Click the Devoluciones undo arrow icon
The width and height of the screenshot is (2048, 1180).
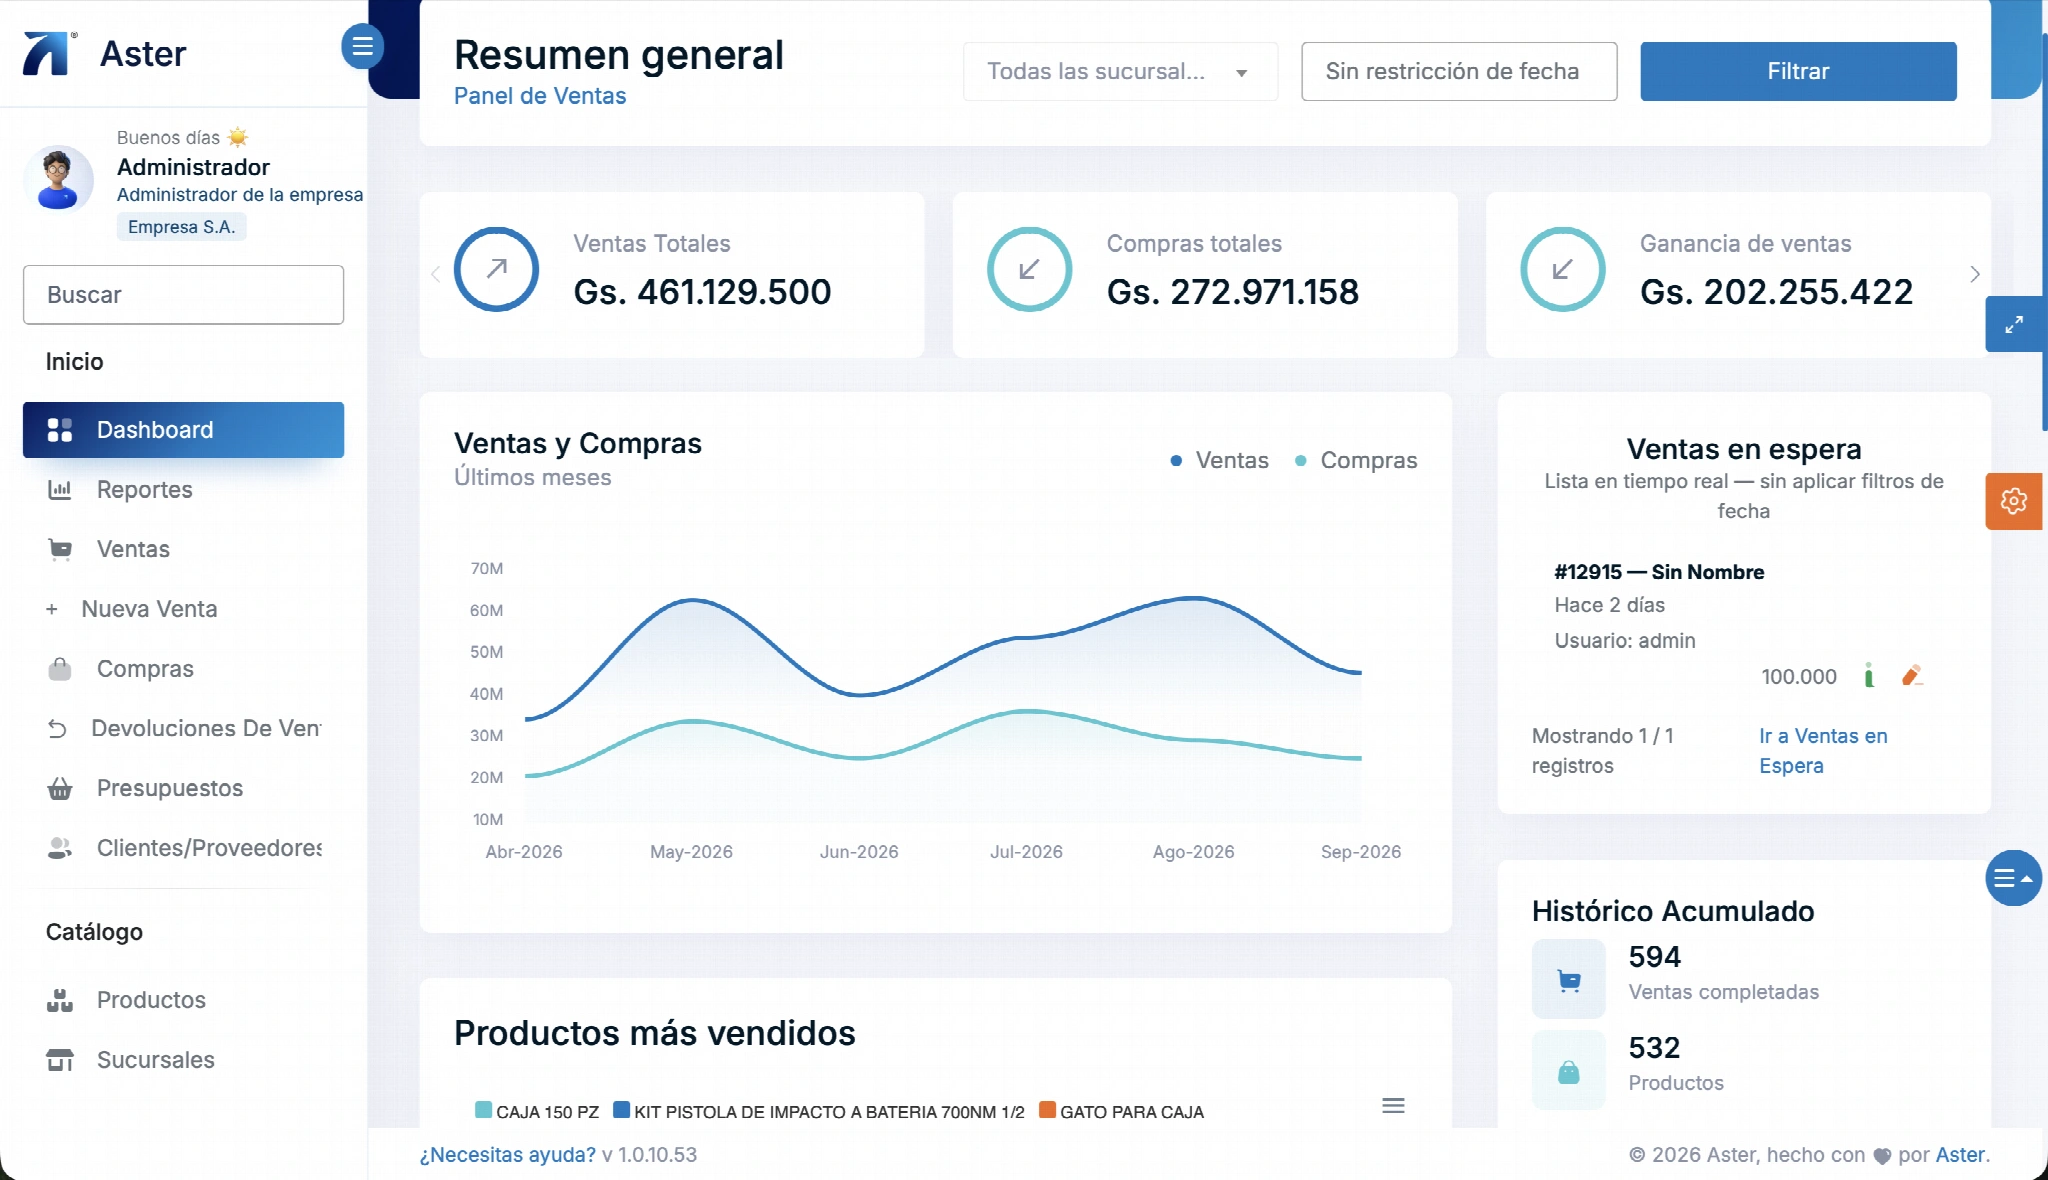click(x=57, y=729)
